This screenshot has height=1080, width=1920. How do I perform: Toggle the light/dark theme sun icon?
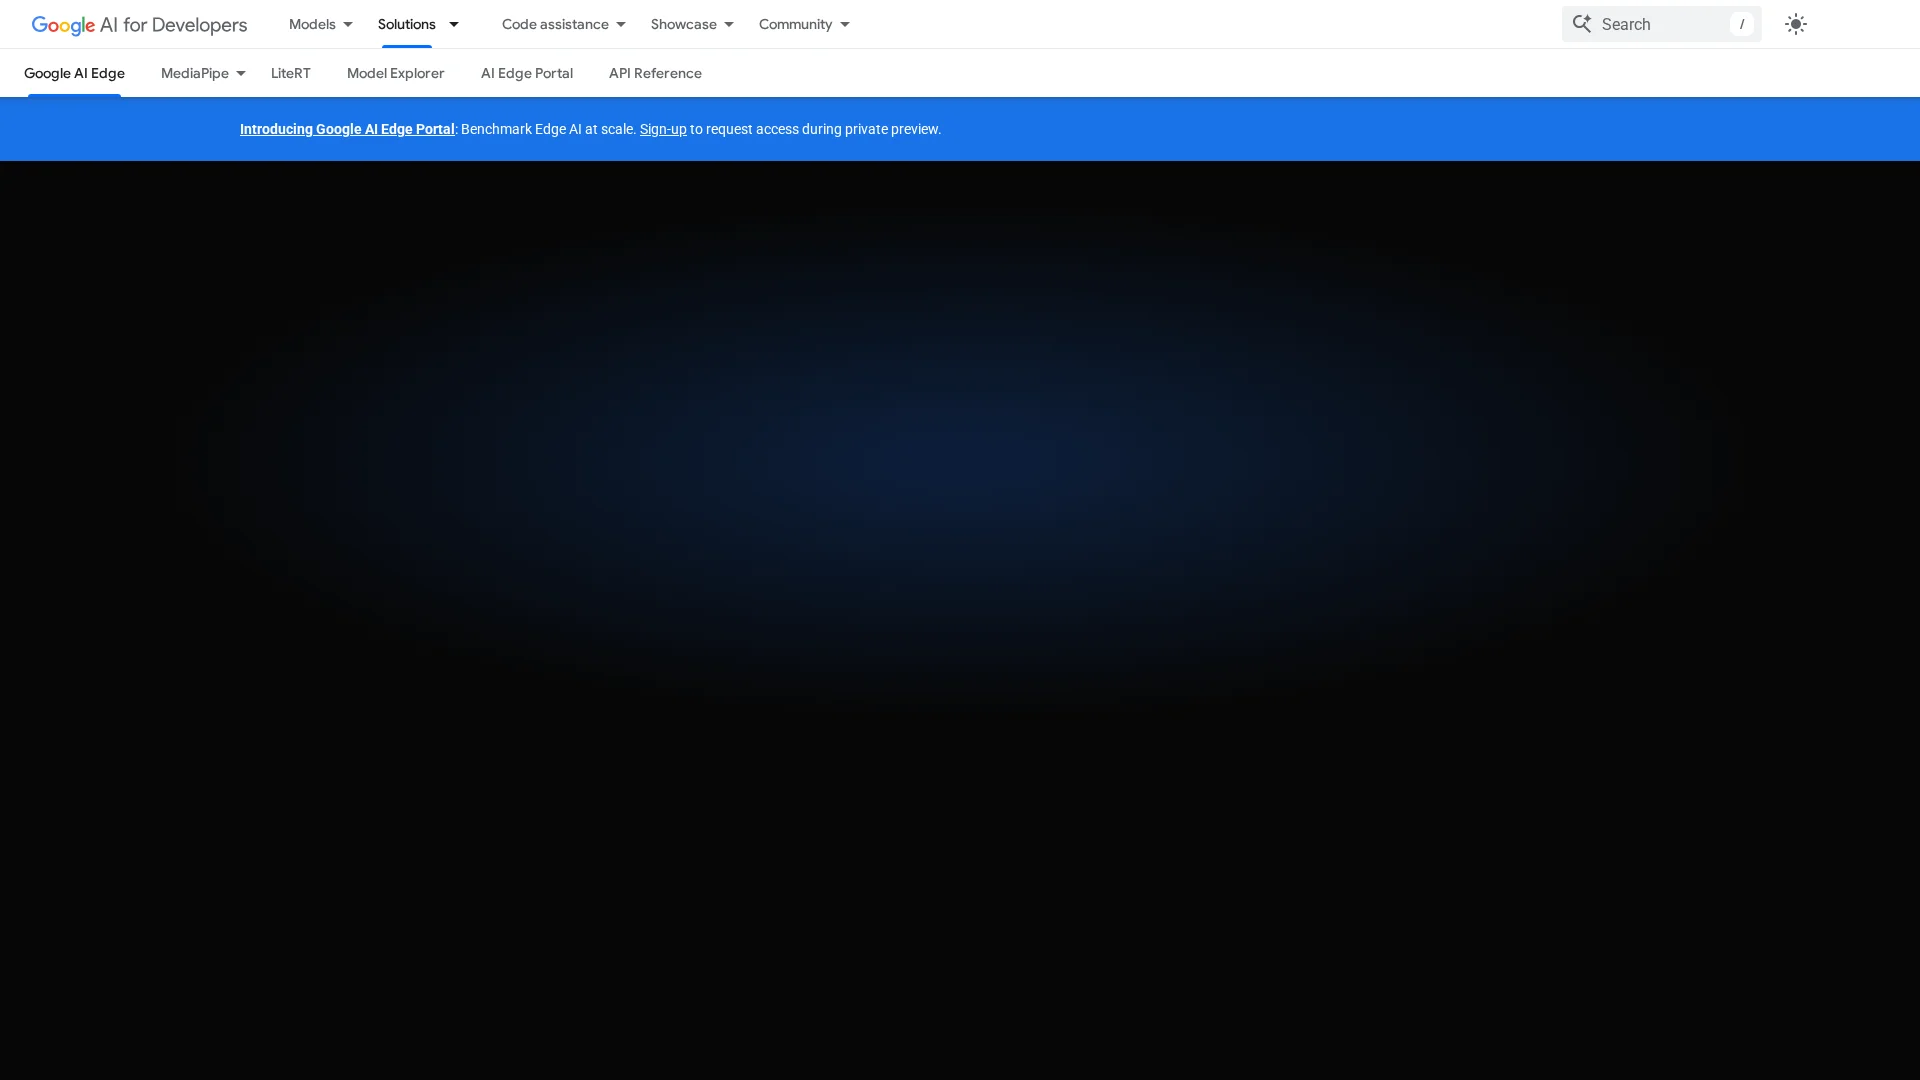point(1796,24)
